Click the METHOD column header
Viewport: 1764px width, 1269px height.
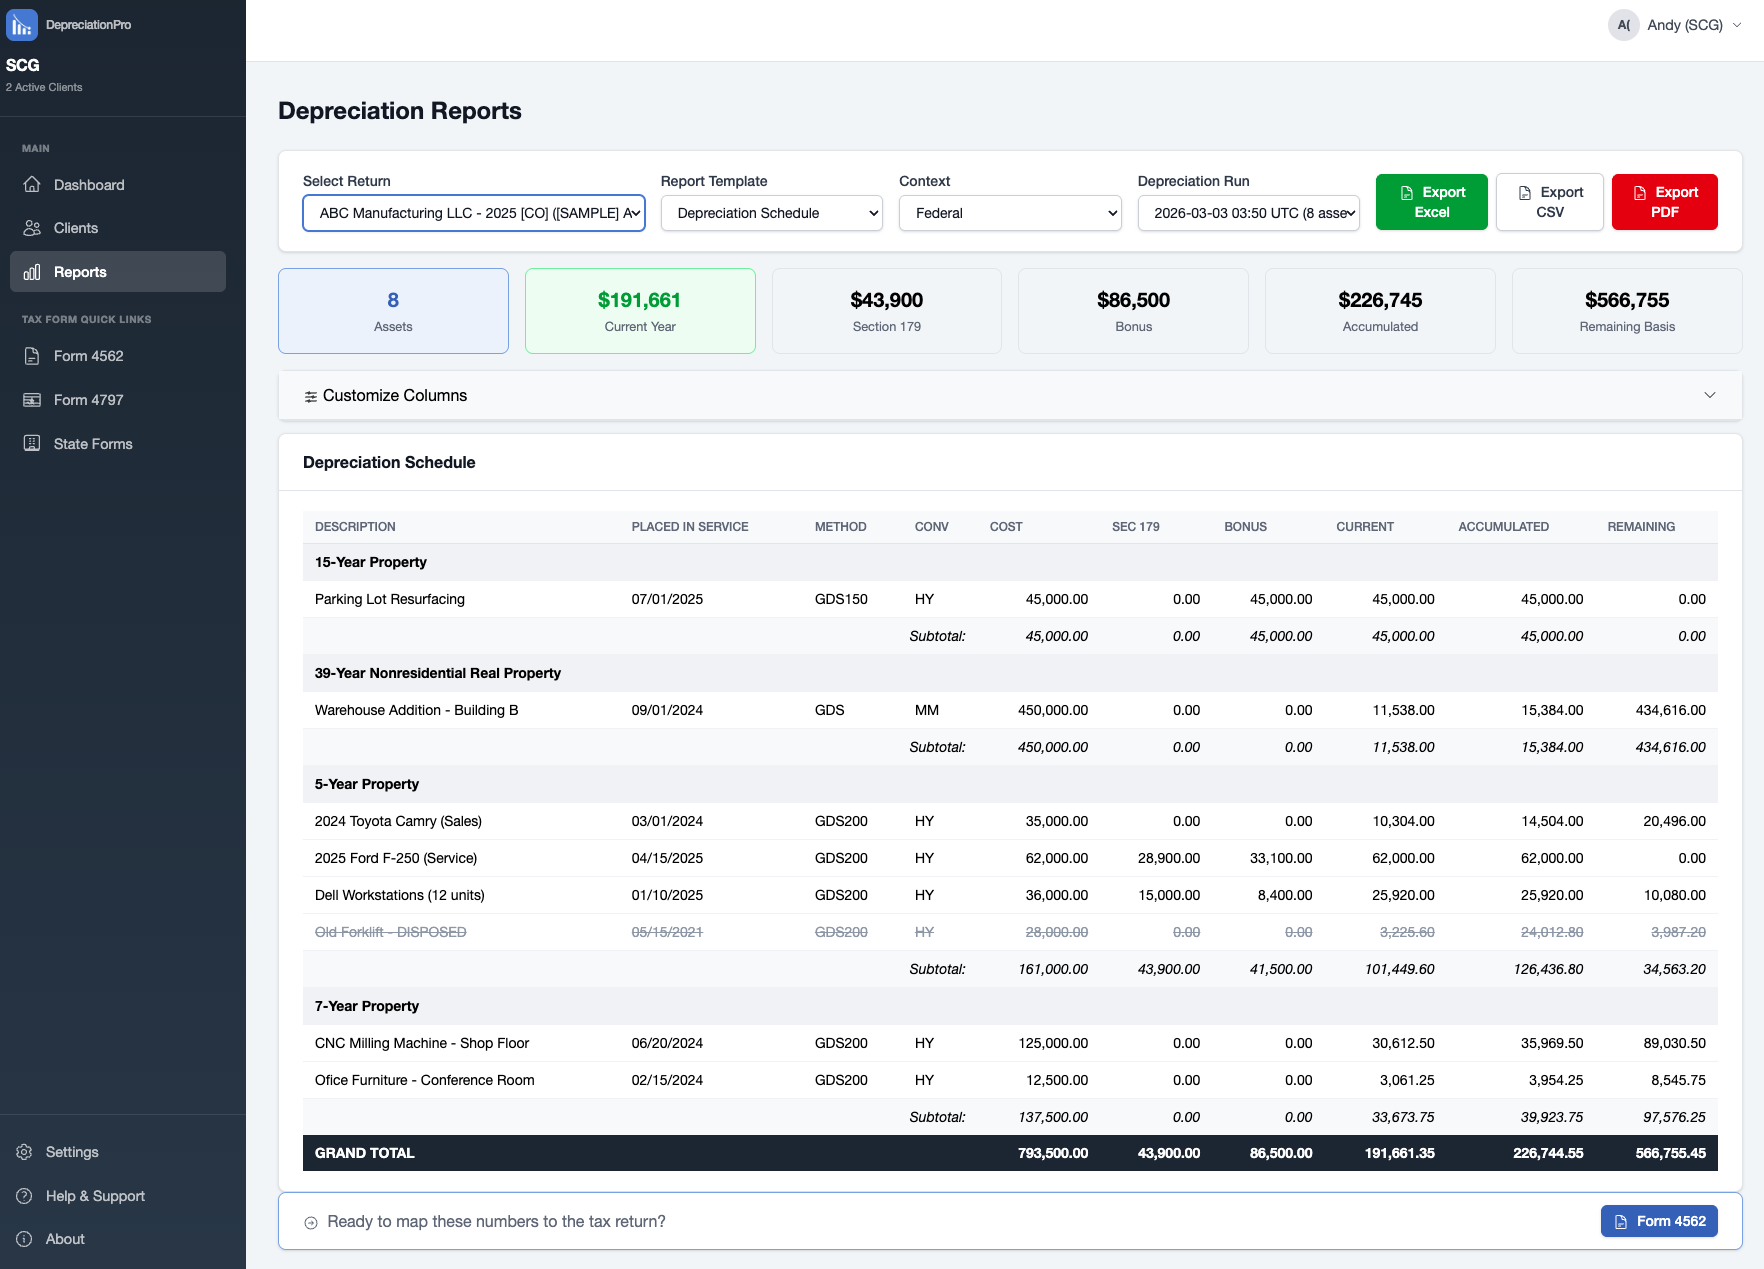840,527
